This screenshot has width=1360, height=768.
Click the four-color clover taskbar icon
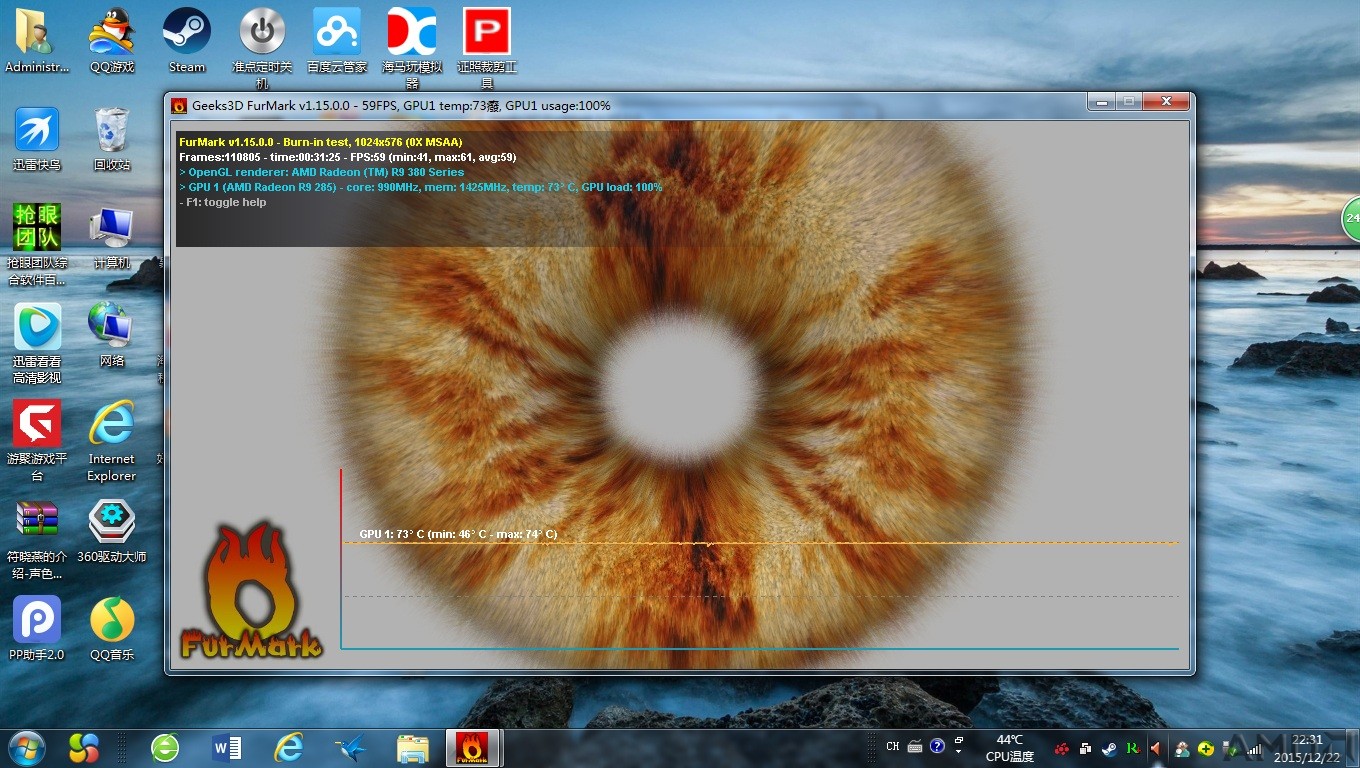pyautogui.click(x=84, y=747)
